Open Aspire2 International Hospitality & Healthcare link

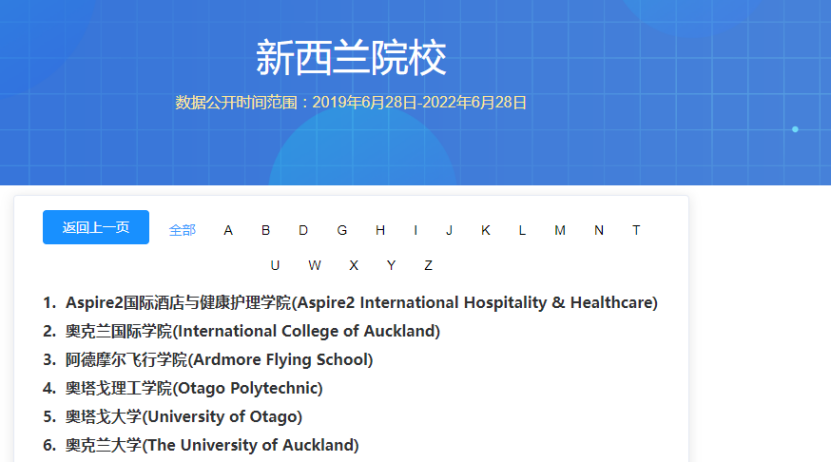(x=361, y=302)
